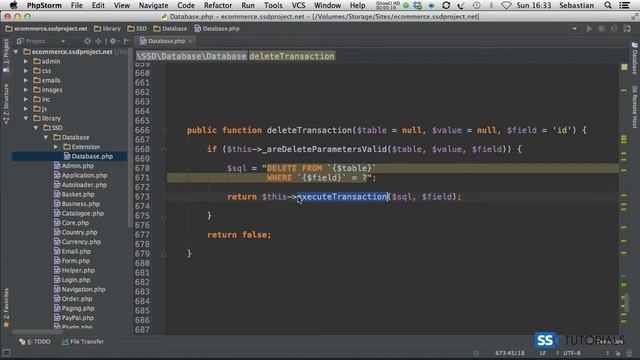Close the Database.php editor tab

point(190,41)
